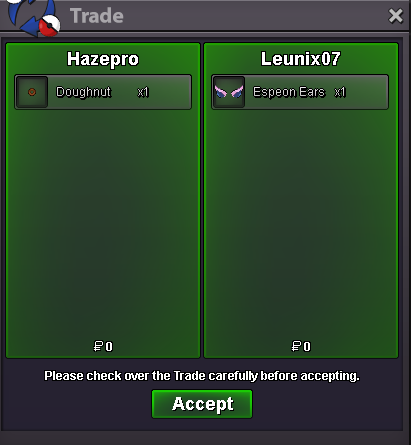
Task: Click the check over the Trade warning
Action: click(x=202, y=376)
